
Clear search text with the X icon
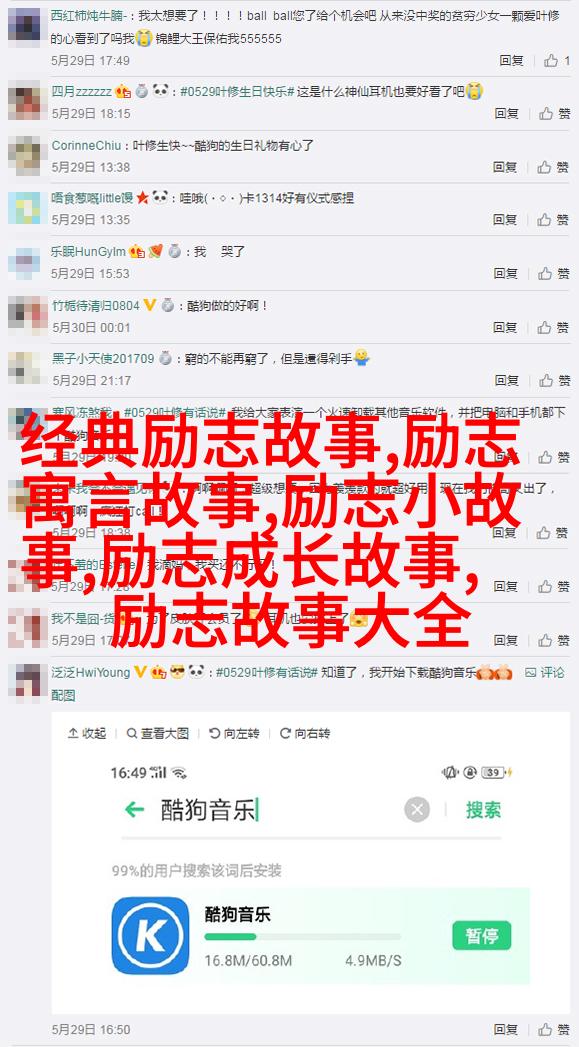click(417, 811)
